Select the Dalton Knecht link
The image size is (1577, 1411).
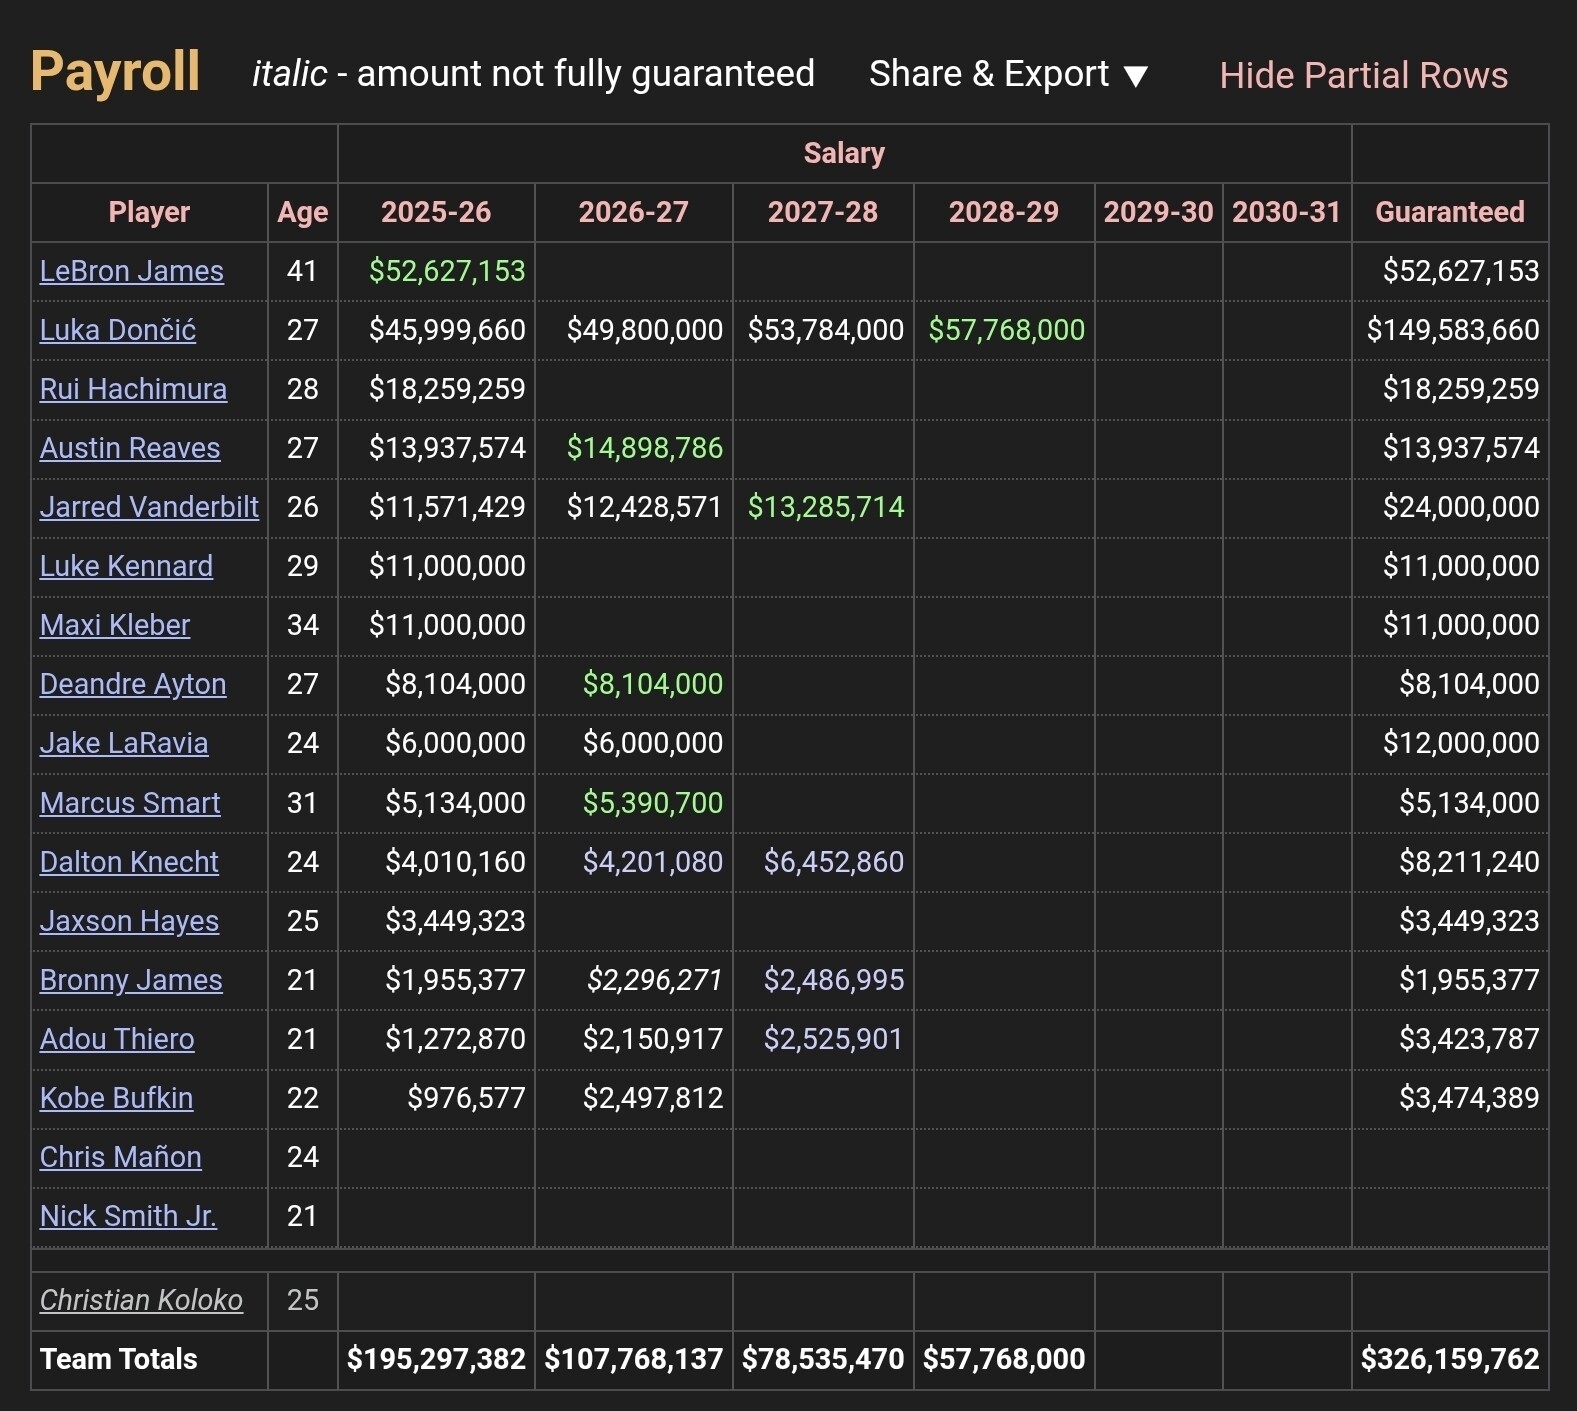pos(129,862)
